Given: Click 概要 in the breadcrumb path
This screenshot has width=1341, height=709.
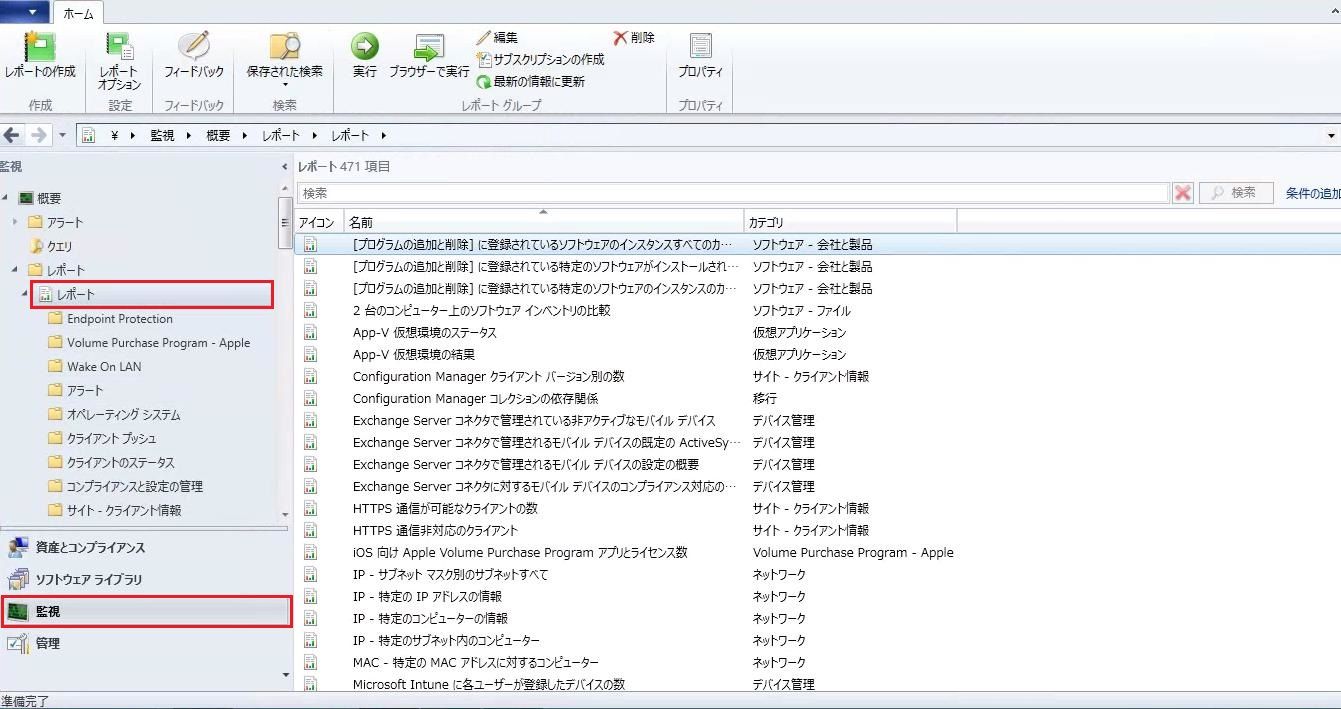Looking at the screenshot, I should [218, 136].
